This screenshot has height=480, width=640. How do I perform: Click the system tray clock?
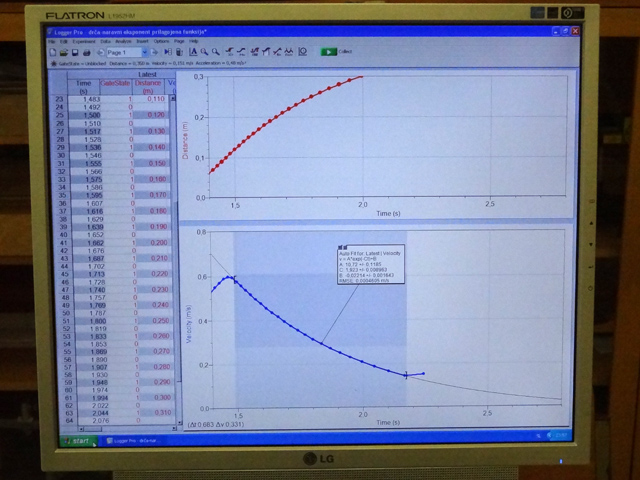click(562, 436)
